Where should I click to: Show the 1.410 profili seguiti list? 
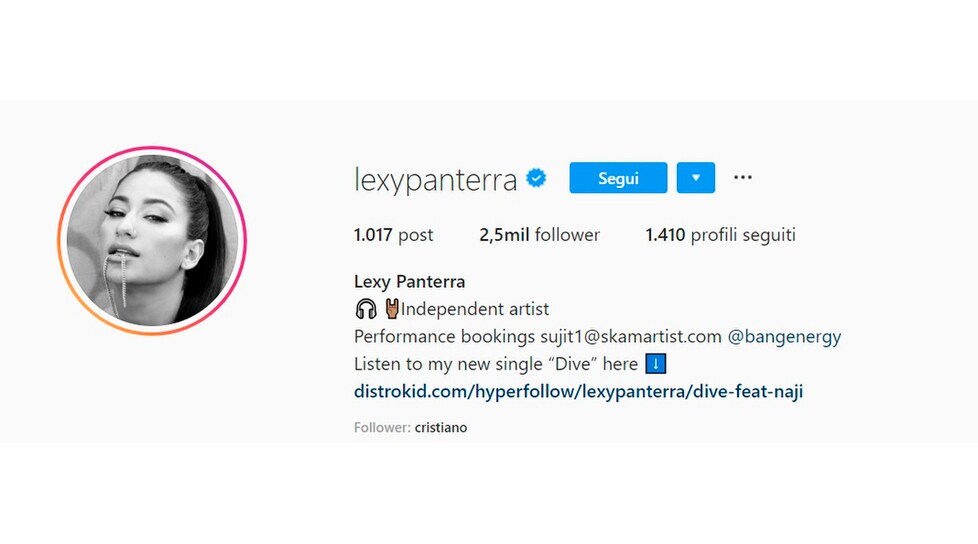(720, 235)
